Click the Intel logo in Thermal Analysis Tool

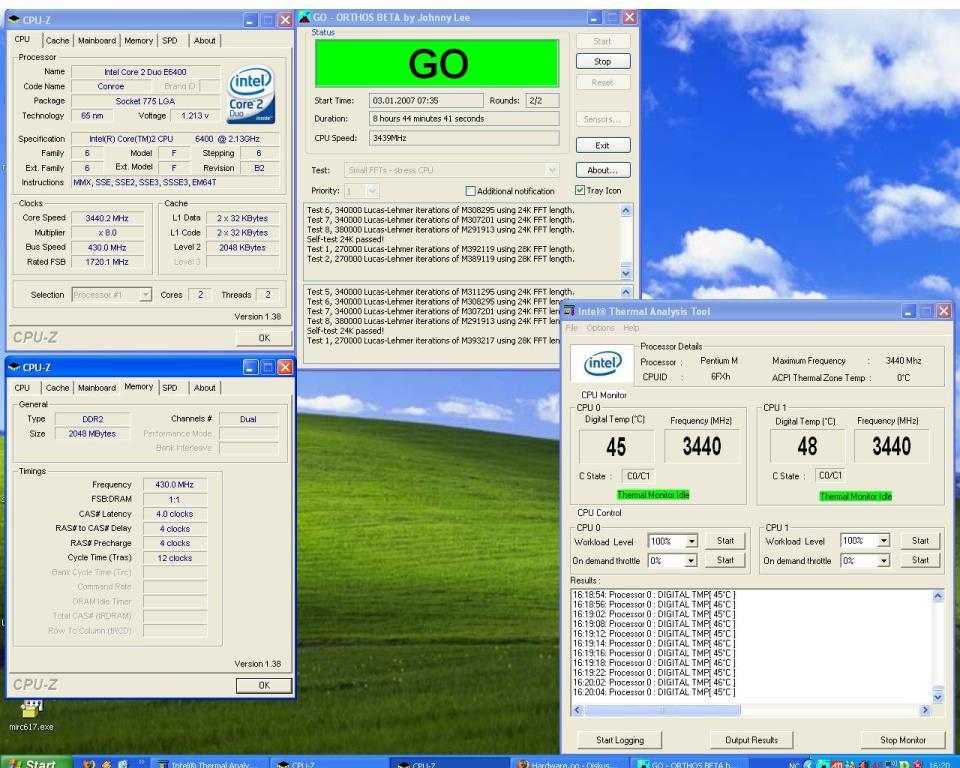tap(602, 364)
